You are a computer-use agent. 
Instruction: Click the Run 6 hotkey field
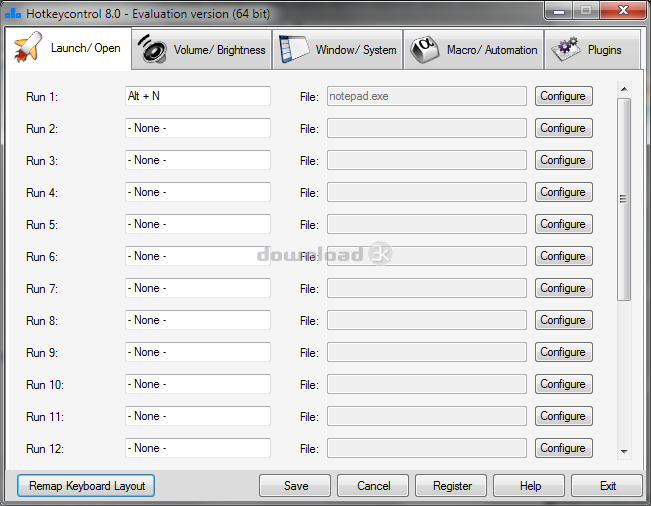click(x=198, y=256)
